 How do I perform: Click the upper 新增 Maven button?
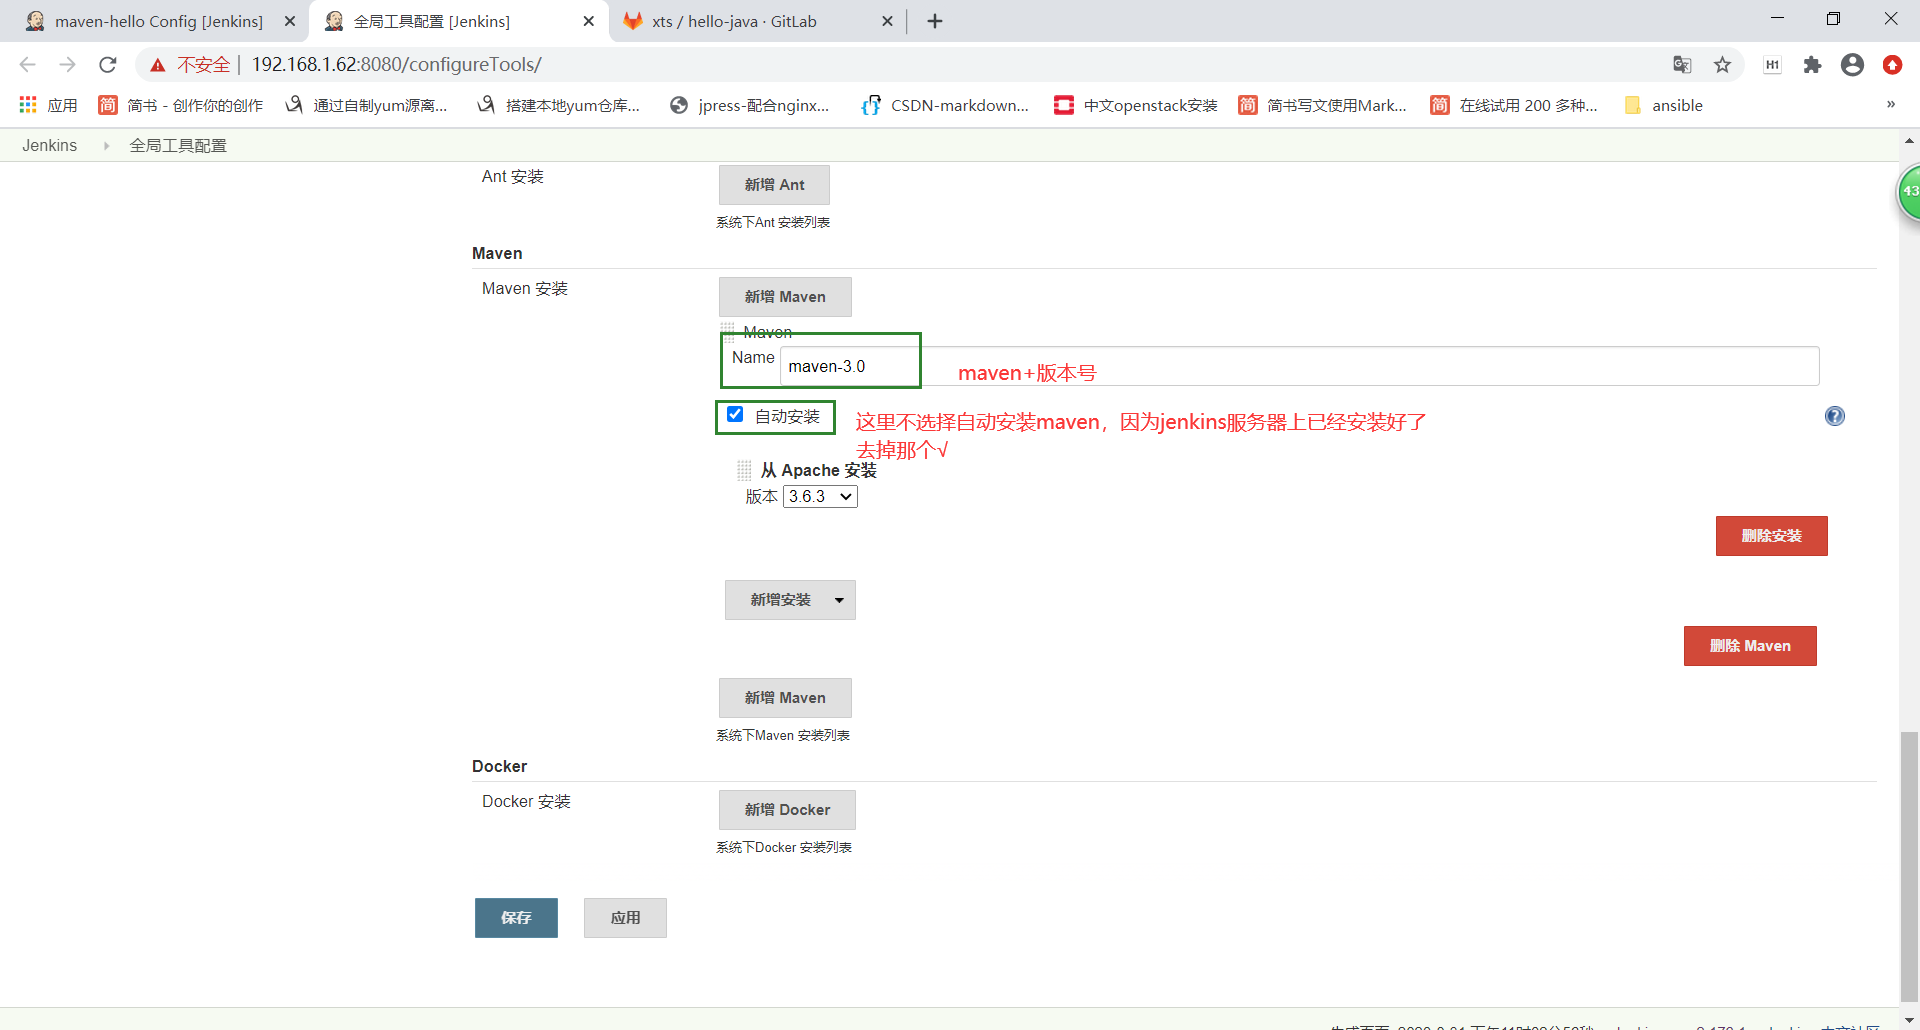785,297
